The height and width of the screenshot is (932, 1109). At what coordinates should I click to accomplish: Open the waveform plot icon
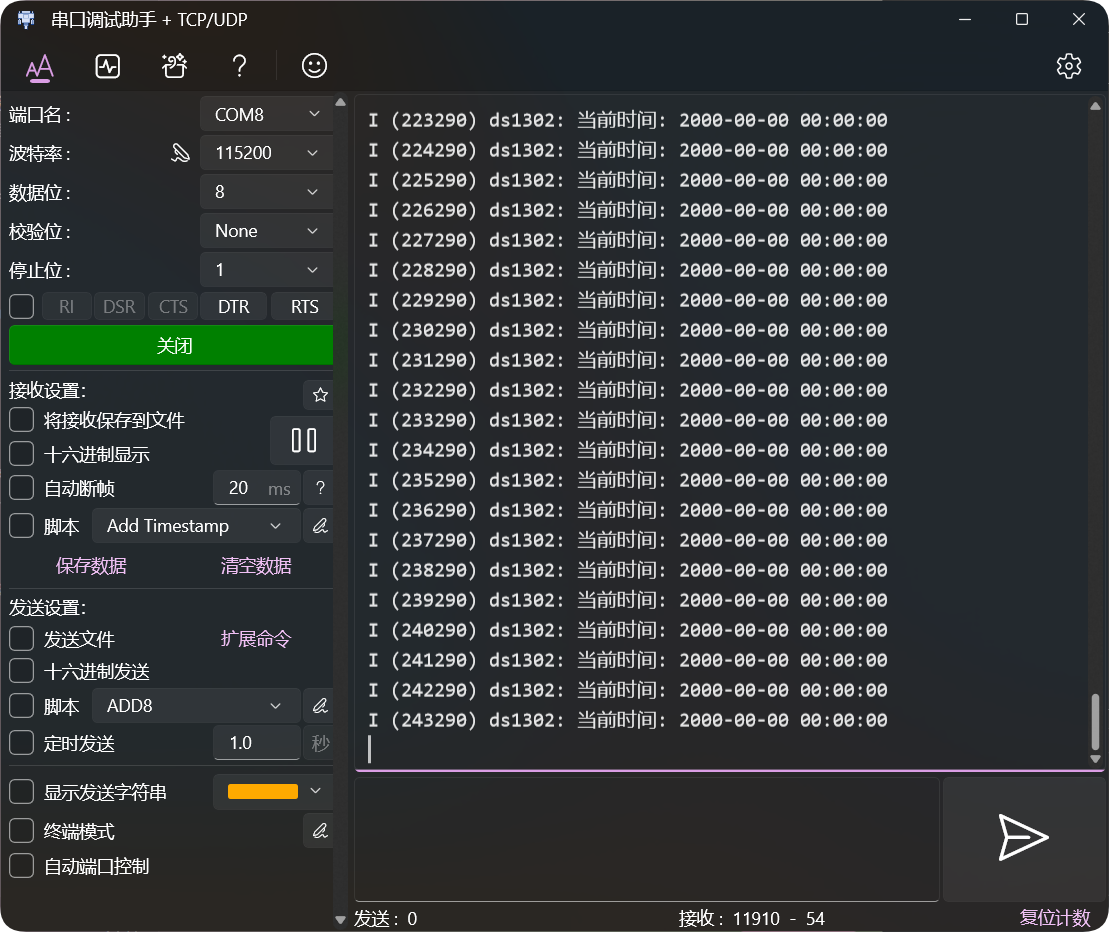coord(108,66)
